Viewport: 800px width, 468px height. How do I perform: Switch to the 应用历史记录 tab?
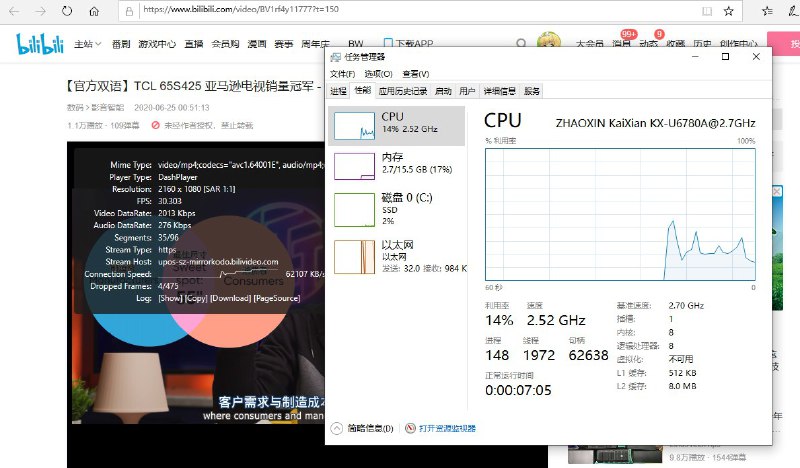pyautogui.click(x=403, y=91)
